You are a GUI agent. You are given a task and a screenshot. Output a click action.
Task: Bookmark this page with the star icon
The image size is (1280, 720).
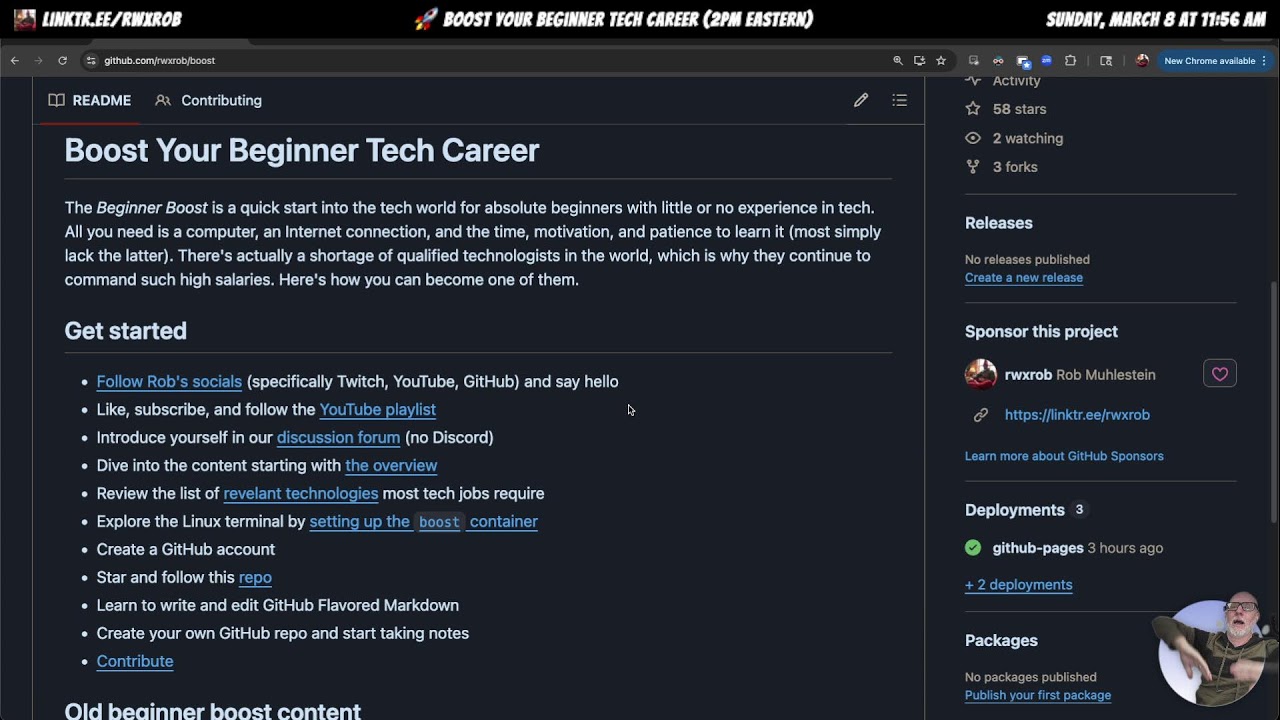(941, 61)
